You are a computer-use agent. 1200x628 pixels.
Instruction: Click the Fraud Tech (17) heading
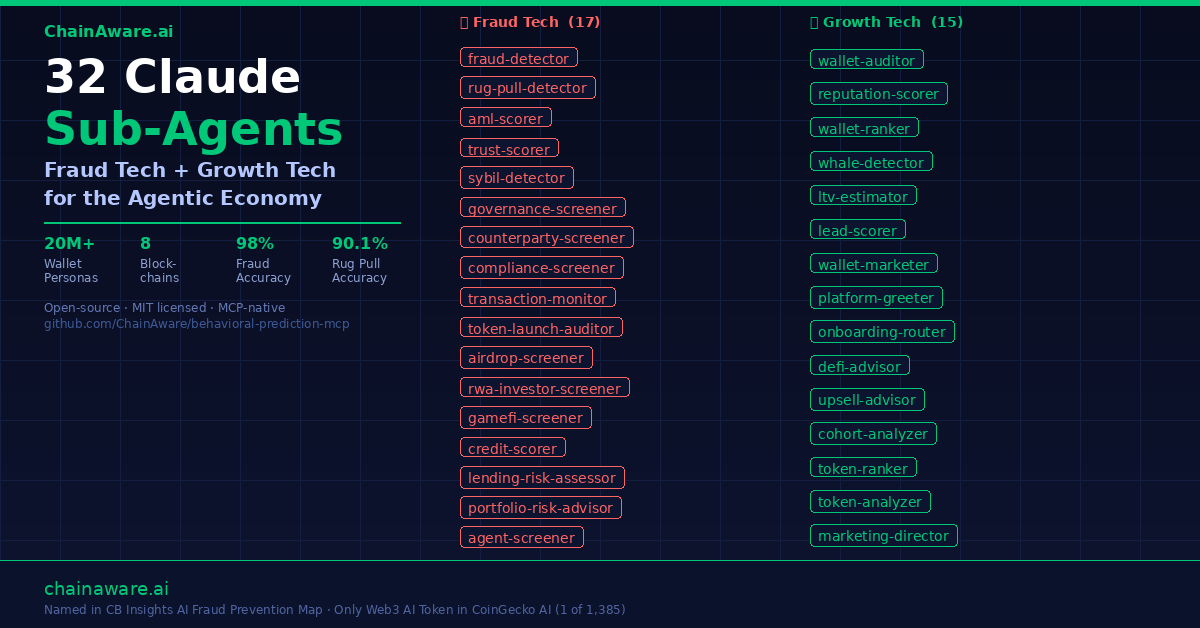coord(530,22)
